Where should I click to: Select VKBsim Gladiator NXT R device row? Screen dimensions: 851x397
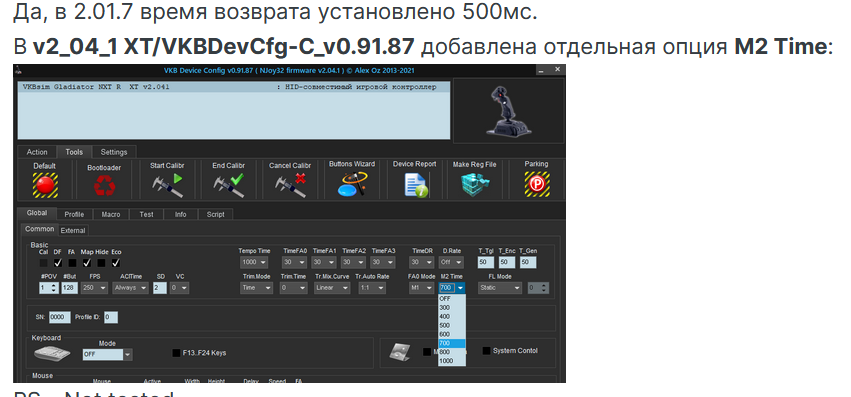[x=234, y=87]
